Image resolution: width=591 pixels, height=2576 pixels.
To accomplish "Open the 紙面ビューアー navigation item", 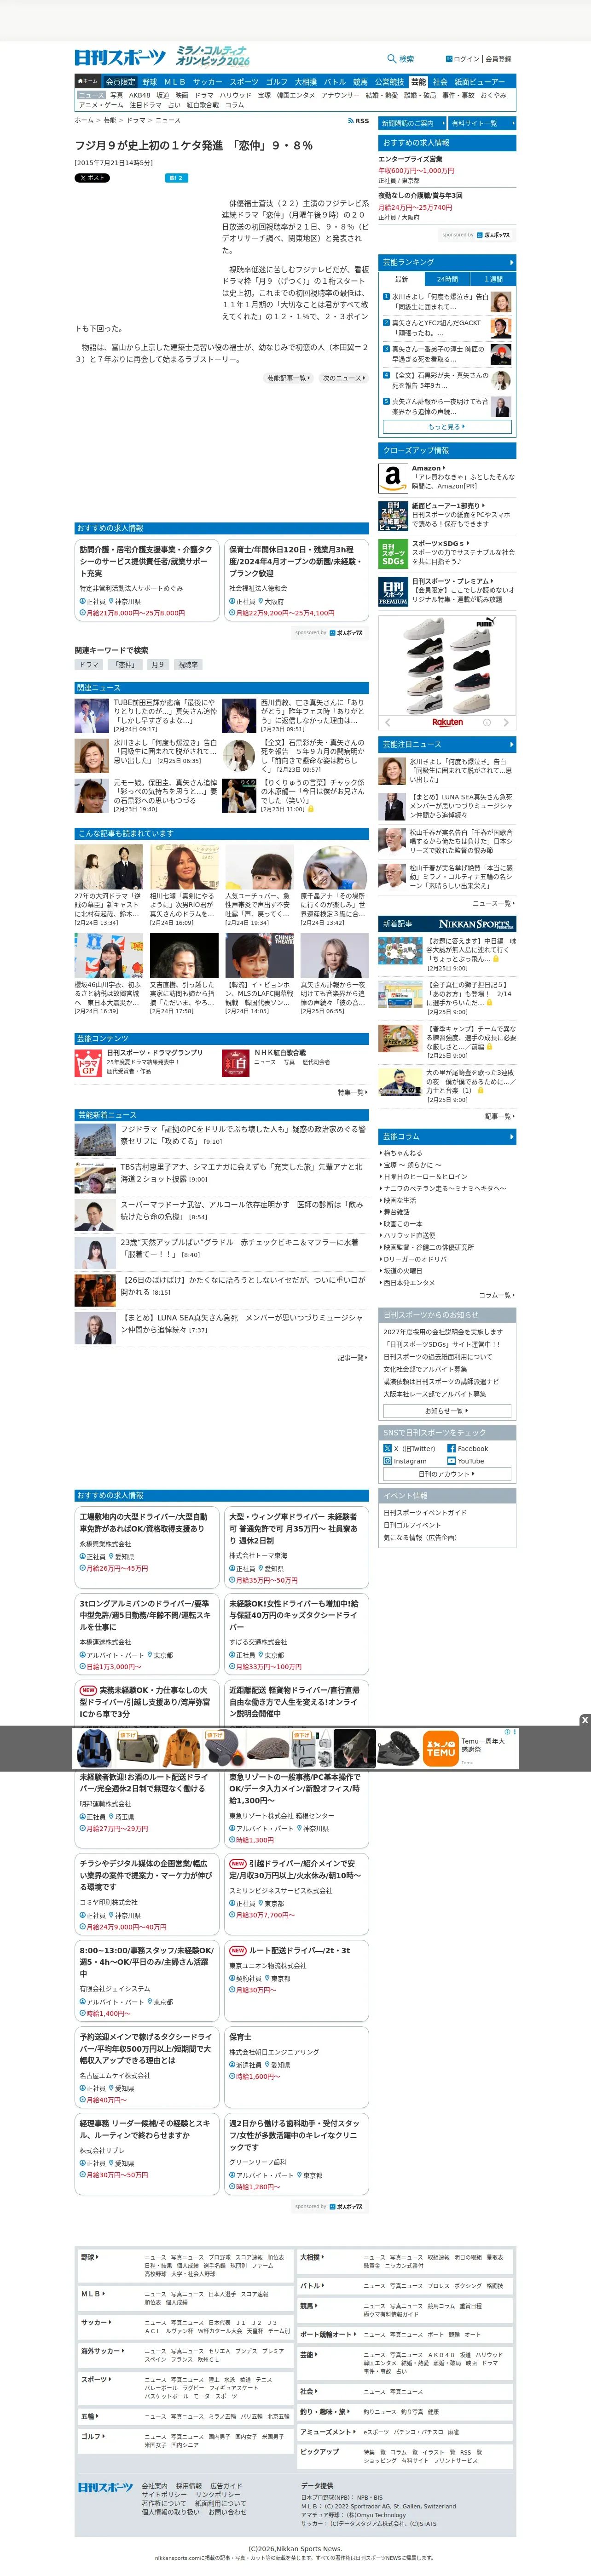I will (480, 82).
